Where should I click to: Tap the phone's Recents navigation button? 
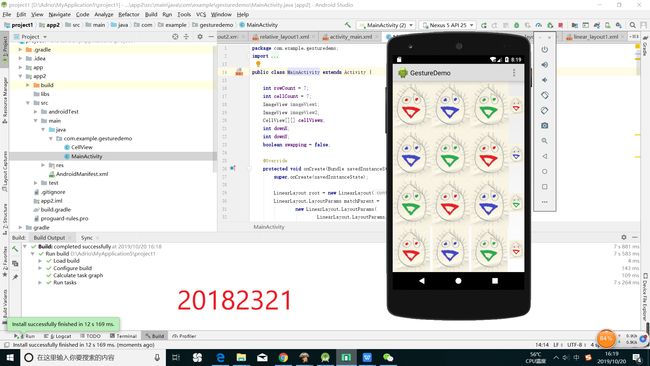point(495,281)
